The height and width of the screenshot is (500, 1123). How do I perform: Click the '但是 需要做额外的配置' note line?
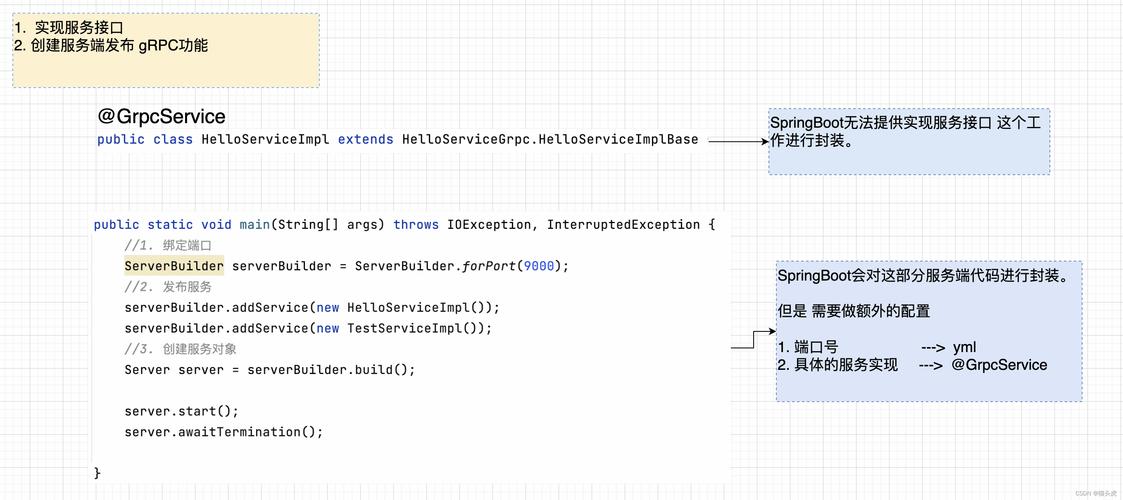pyautogui.click(x=855, y=311)
